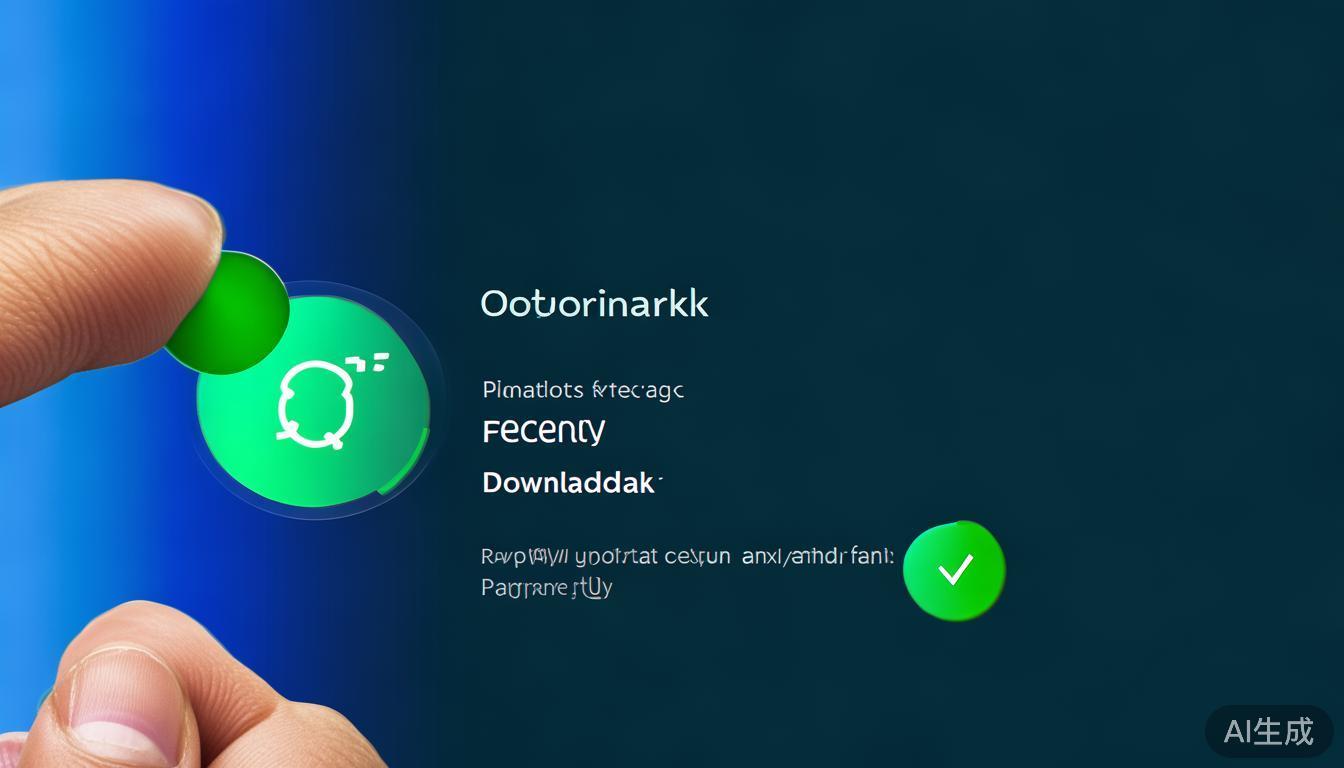Select the AI生成 watermark badge
Viewport: 1344px width, 768px height.
[x=1268, y=731]
